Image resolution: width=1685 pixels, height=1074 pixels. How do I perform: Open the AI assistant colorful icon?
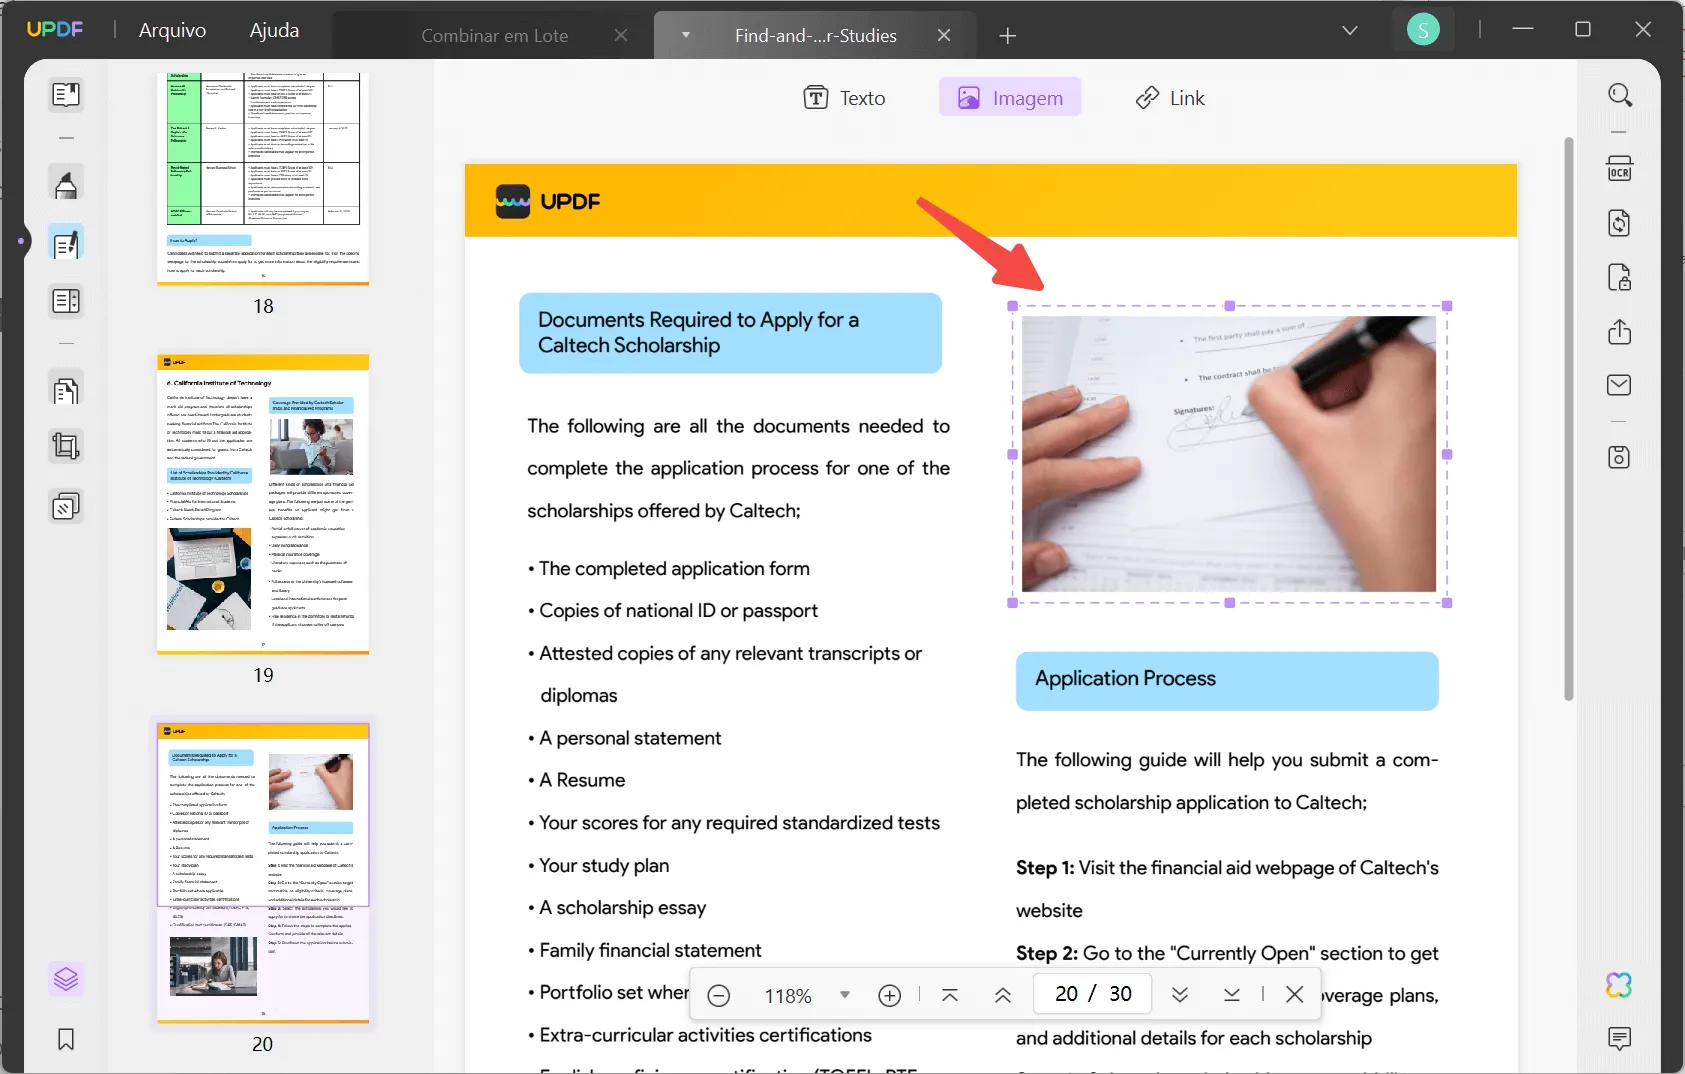[1618, 985]
